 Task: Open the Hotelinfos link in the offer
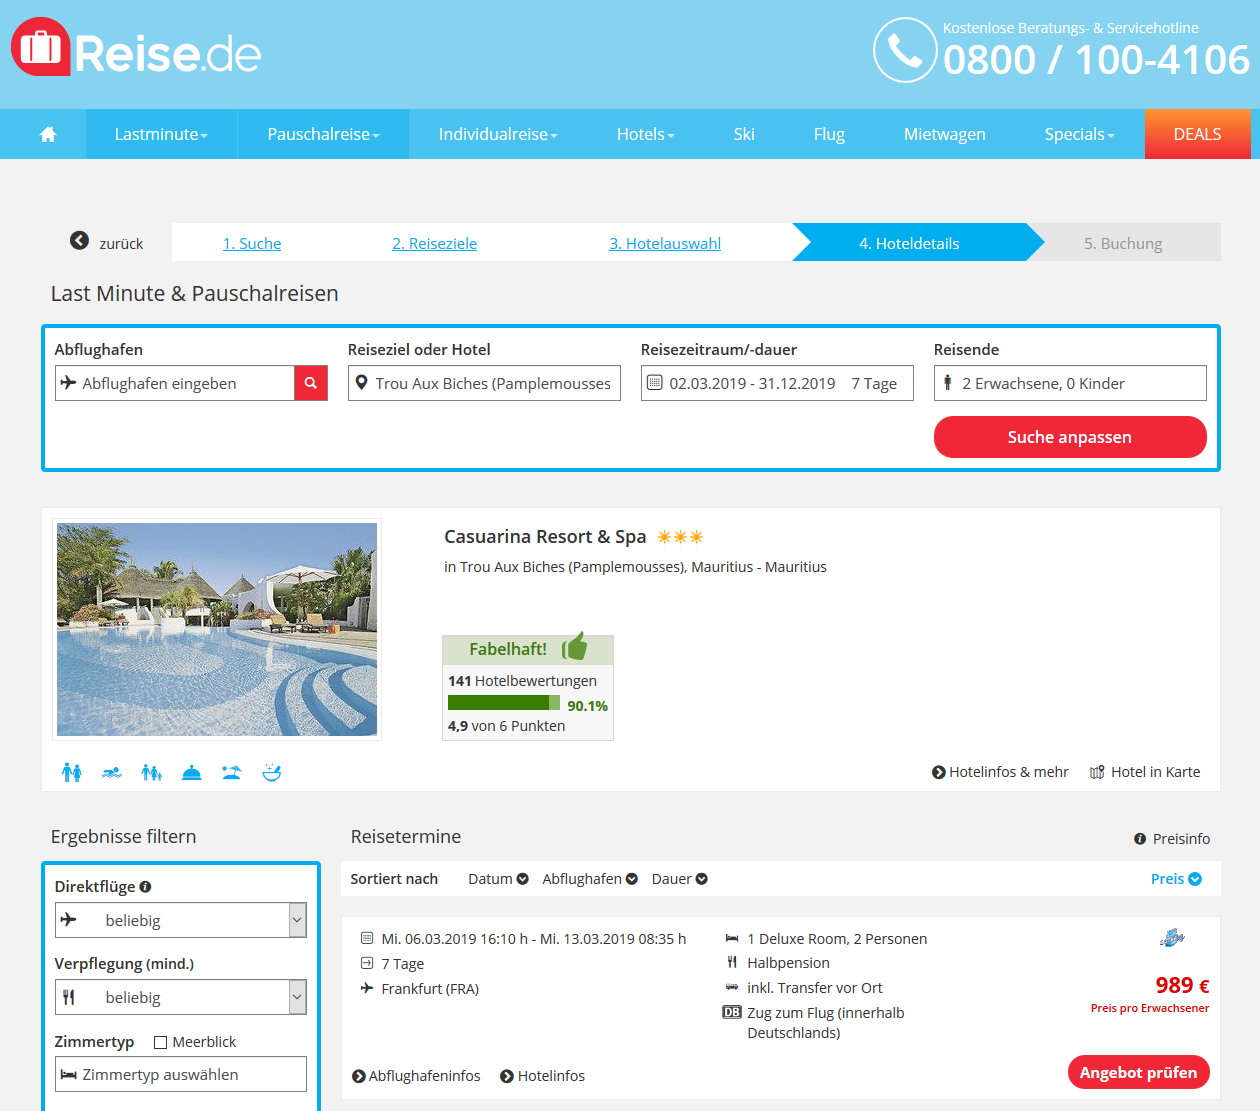click(x=543, y=1076)
